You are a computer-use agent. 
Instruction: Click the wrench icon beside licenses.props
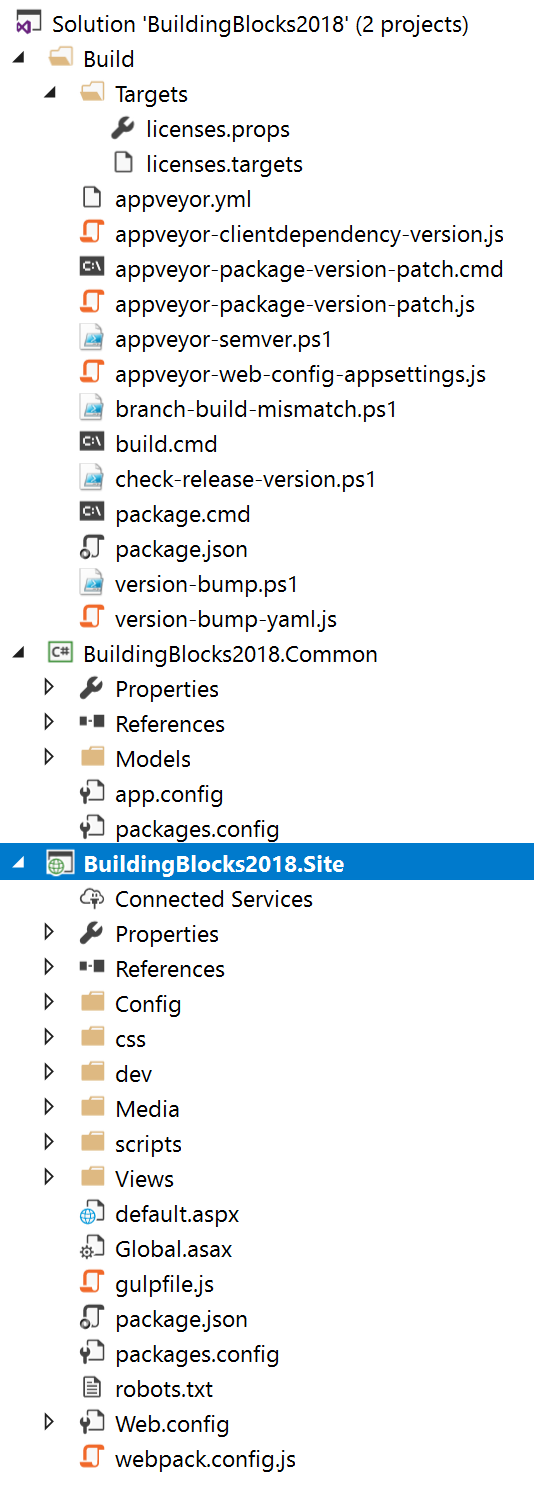coord(123,129)
